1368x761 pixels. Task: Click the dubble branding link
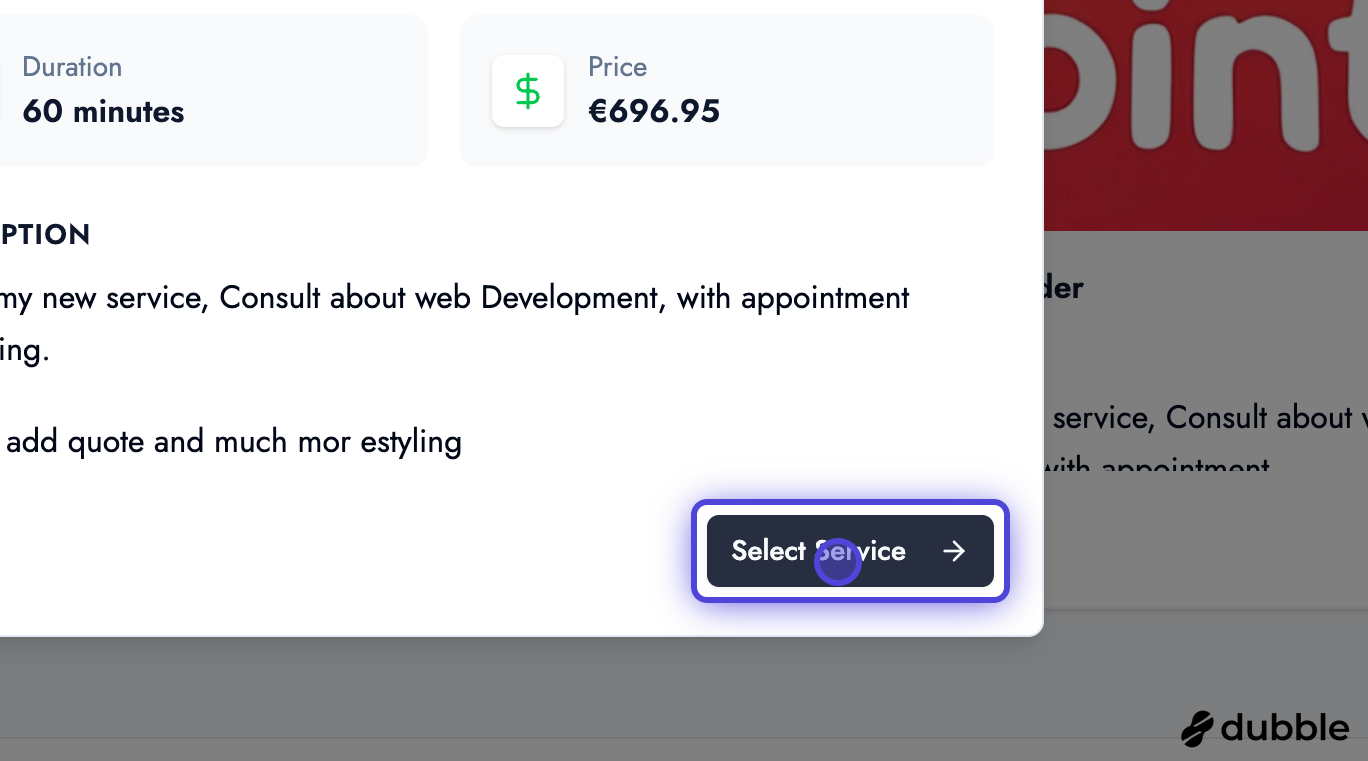click(1265, 728)
